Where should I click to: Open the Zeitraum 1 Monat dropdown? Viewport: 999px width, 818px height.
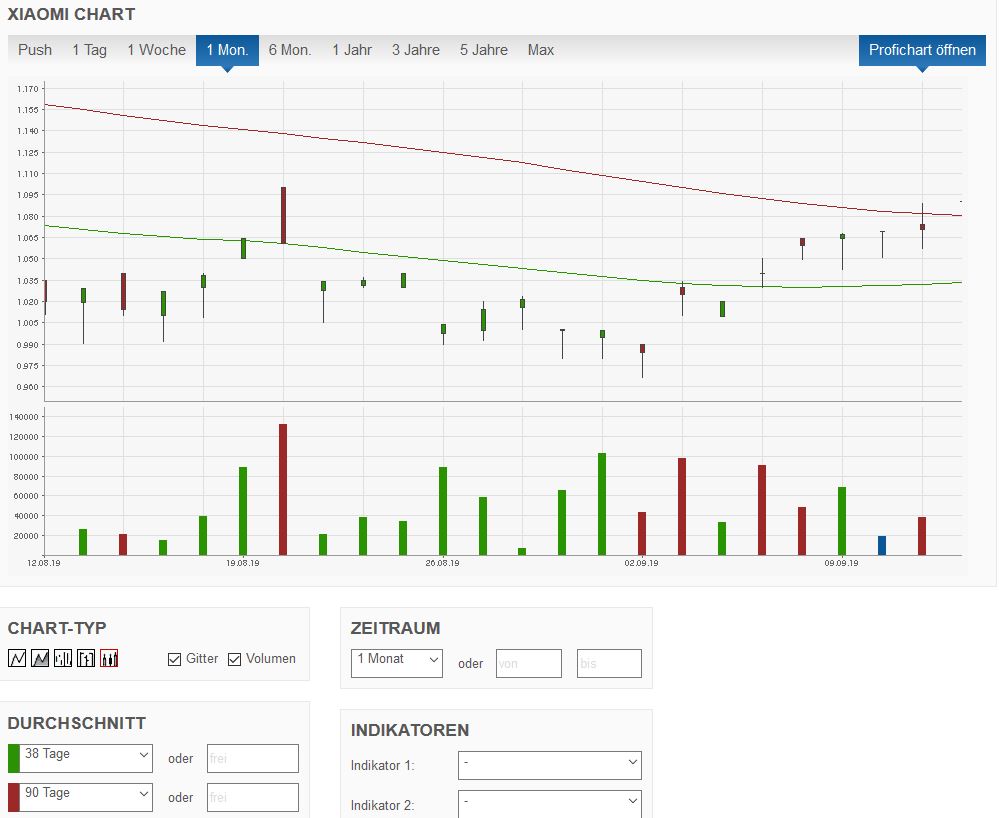(397, 663)
